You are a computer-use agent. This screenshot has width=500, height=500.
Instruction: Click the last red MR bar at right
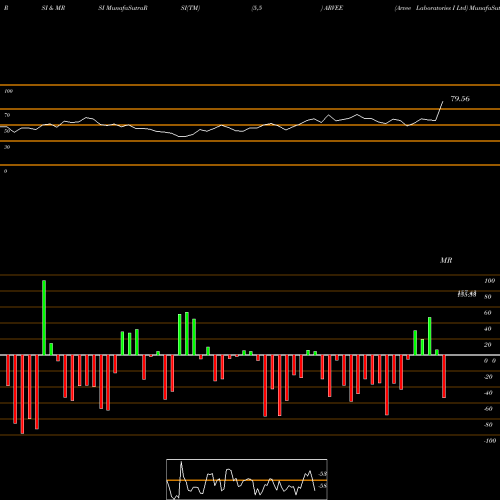444,376
